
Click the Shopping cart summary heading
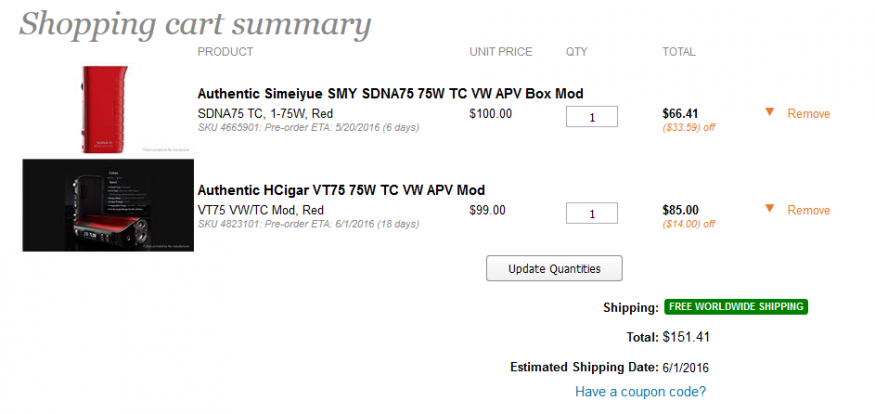coord(195,25)
